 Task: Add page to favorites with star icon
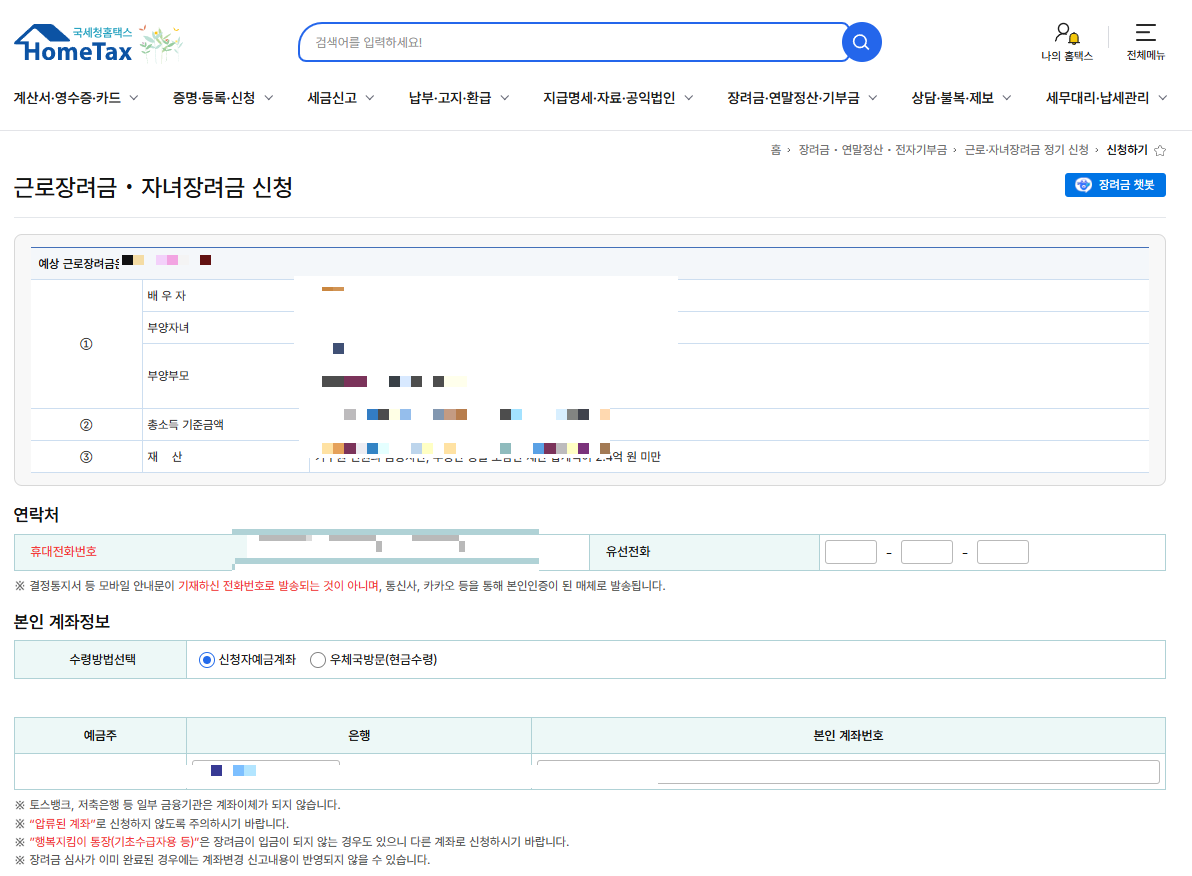click(1160, 151)
